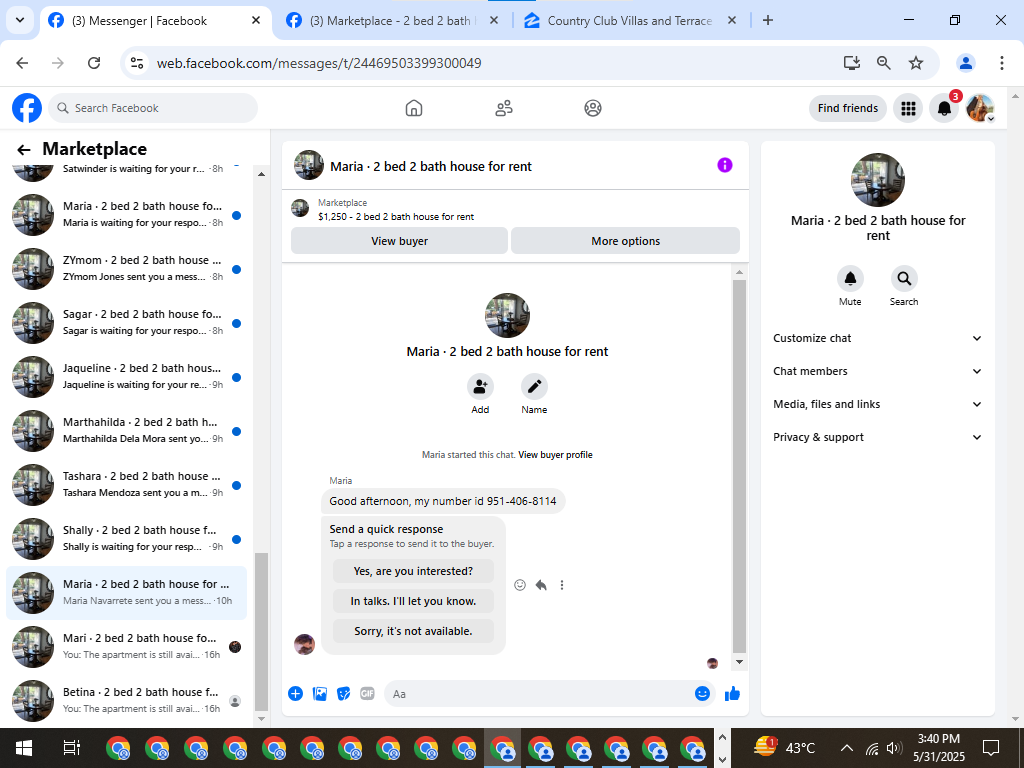Click the Aa message input field

pos(550,694)
